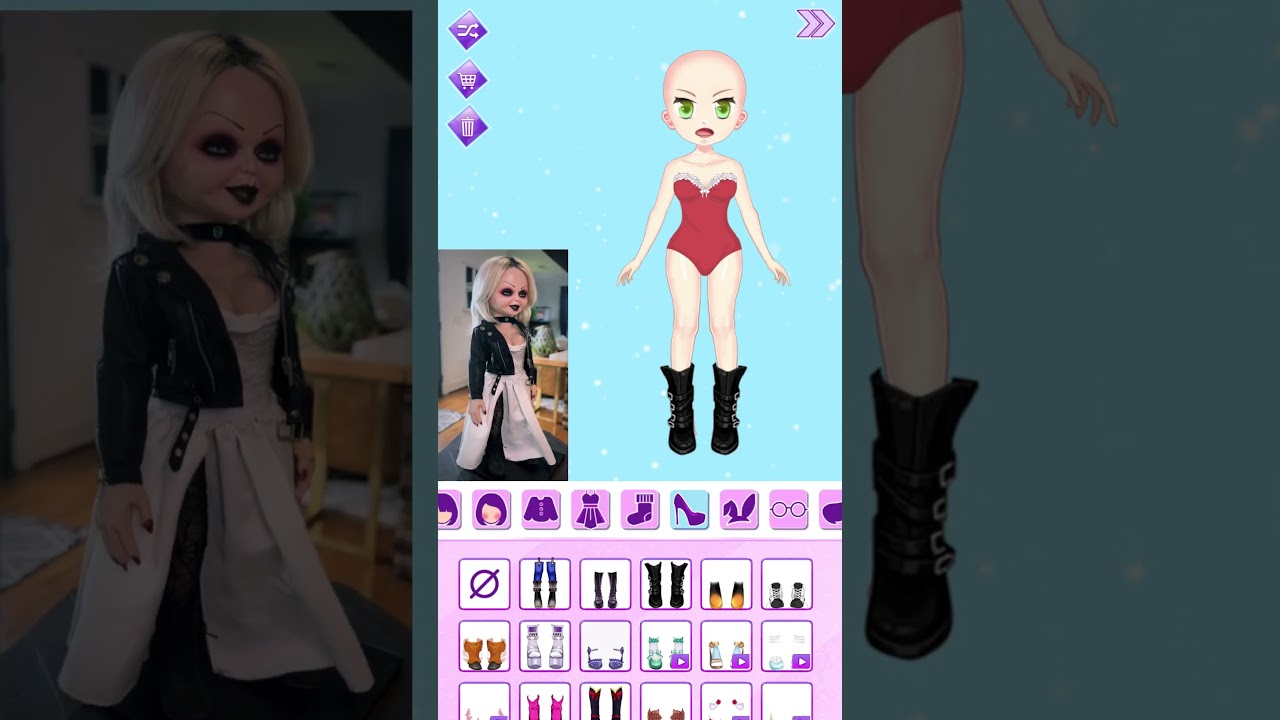Switch to the face blush category tab

[491, 510]
